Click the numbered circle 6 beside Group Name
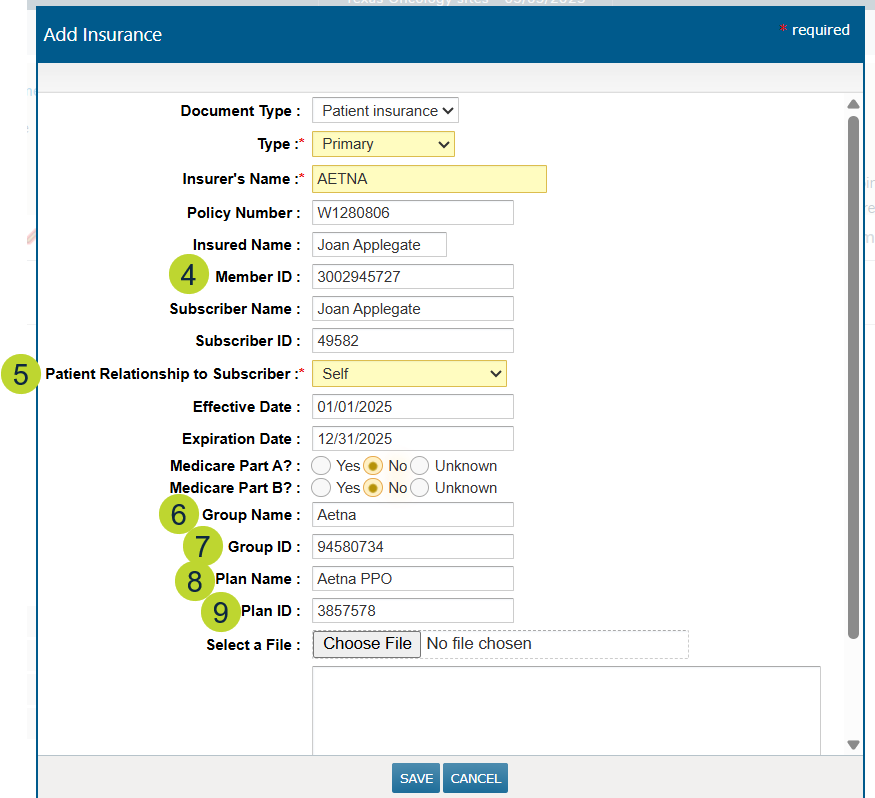 pos(179,515)
